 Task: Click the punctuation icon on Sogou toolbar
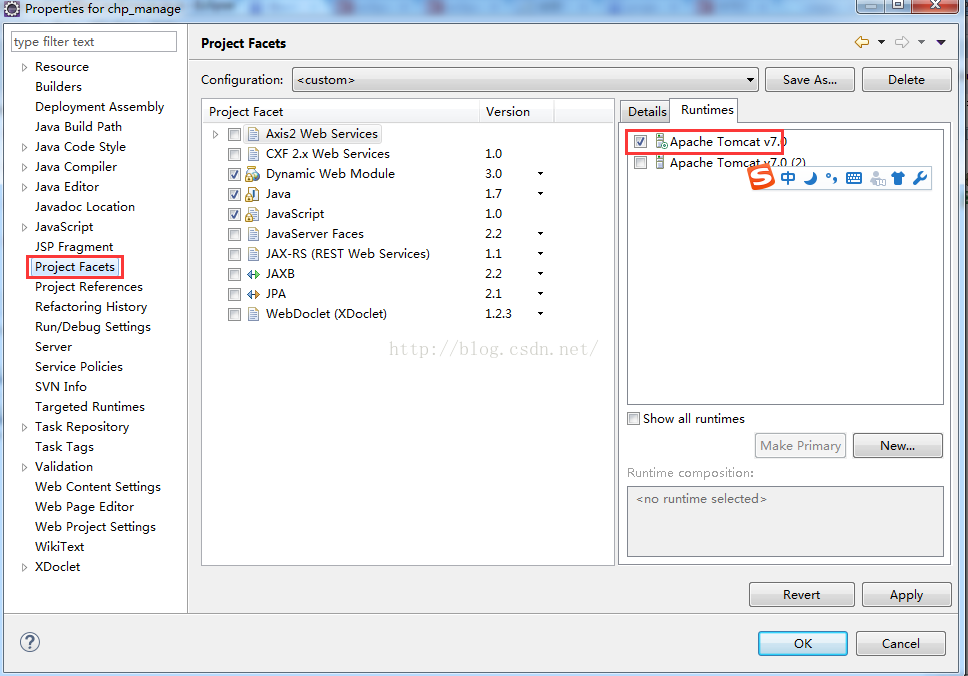(832, 178)
